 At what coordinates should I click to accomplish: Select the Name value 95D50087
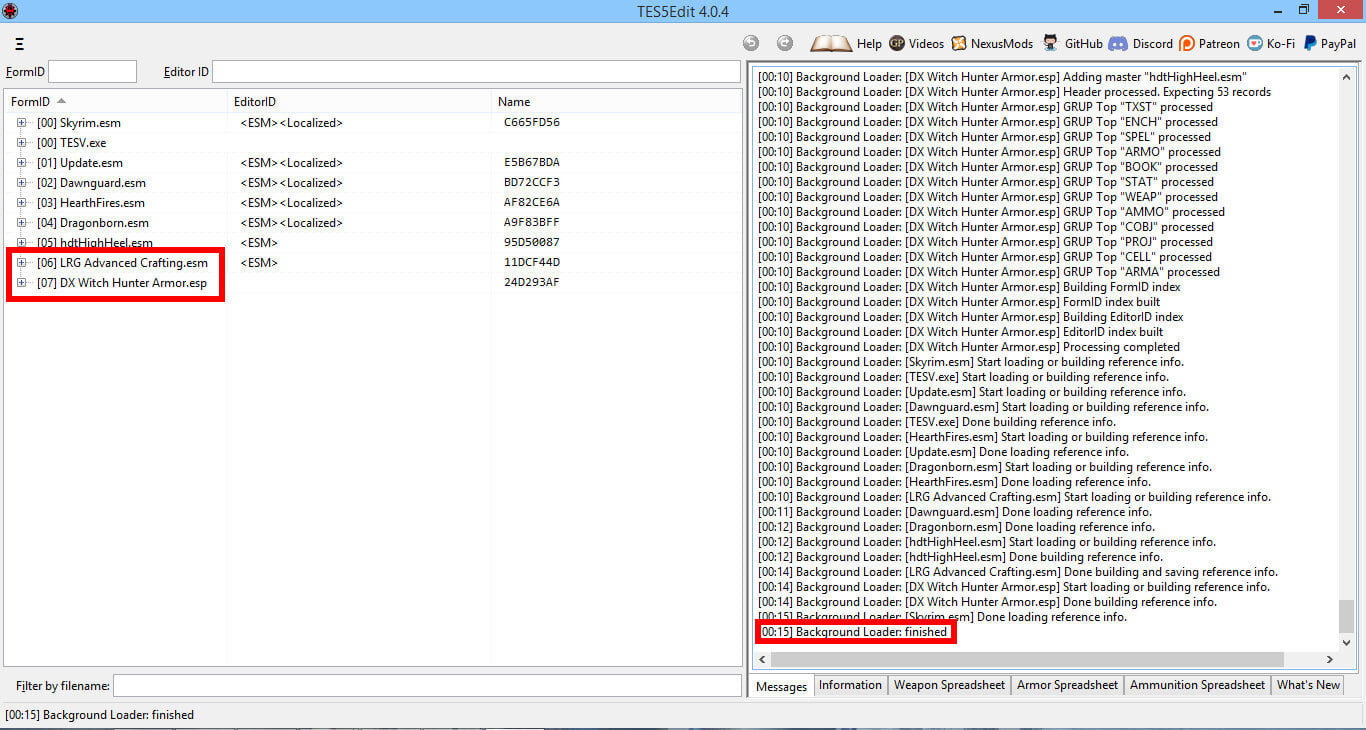532,243
